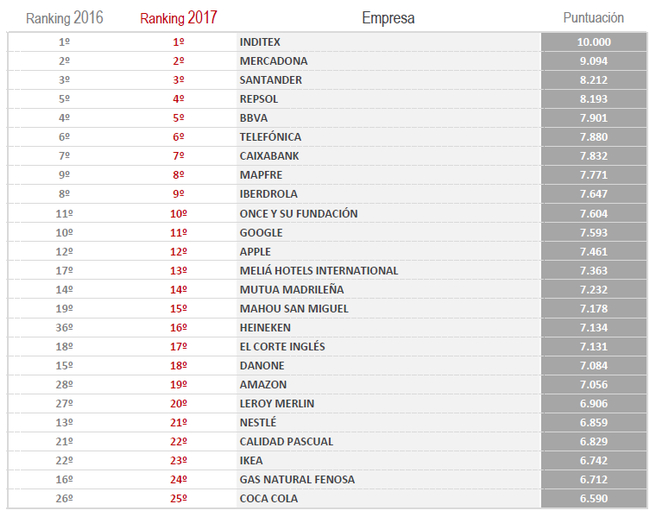The image size is (650, 511).
Task: Open the INDITEX company entry
Action: 261,42
